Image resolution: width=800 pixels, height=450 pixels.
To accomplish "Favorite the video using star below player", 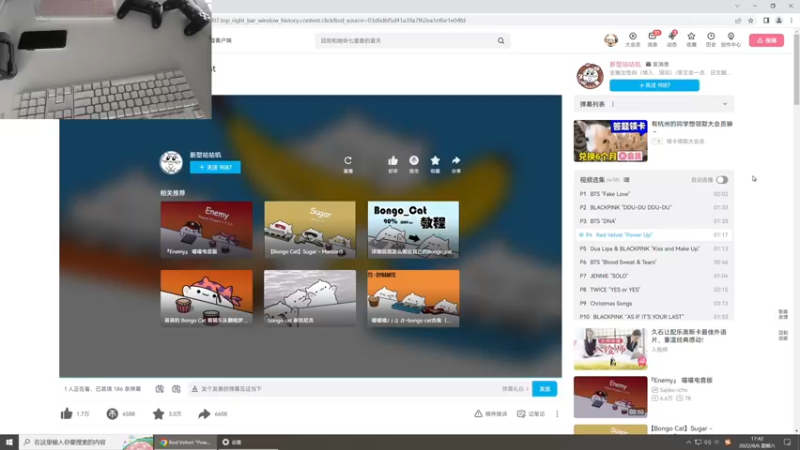I will pos(159,414).
